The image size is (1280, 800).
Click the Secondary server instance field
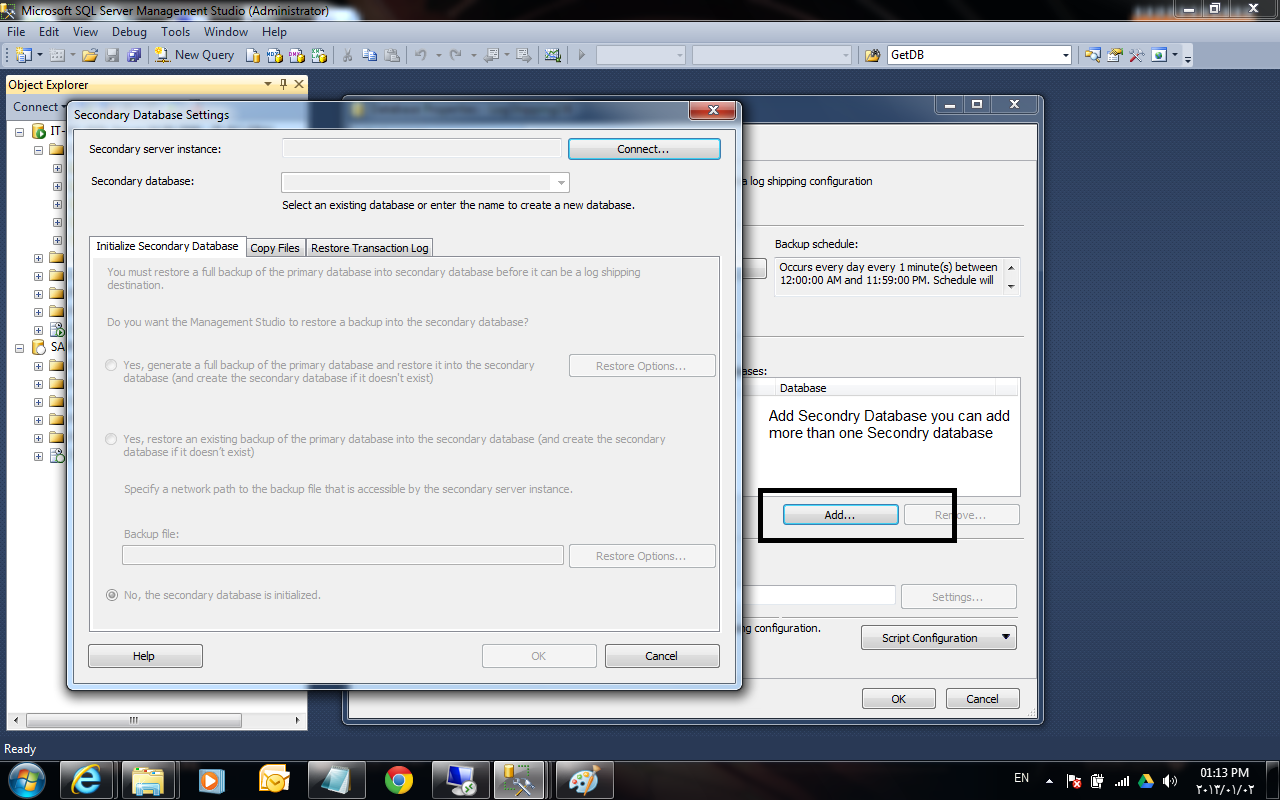pos(422,148)
